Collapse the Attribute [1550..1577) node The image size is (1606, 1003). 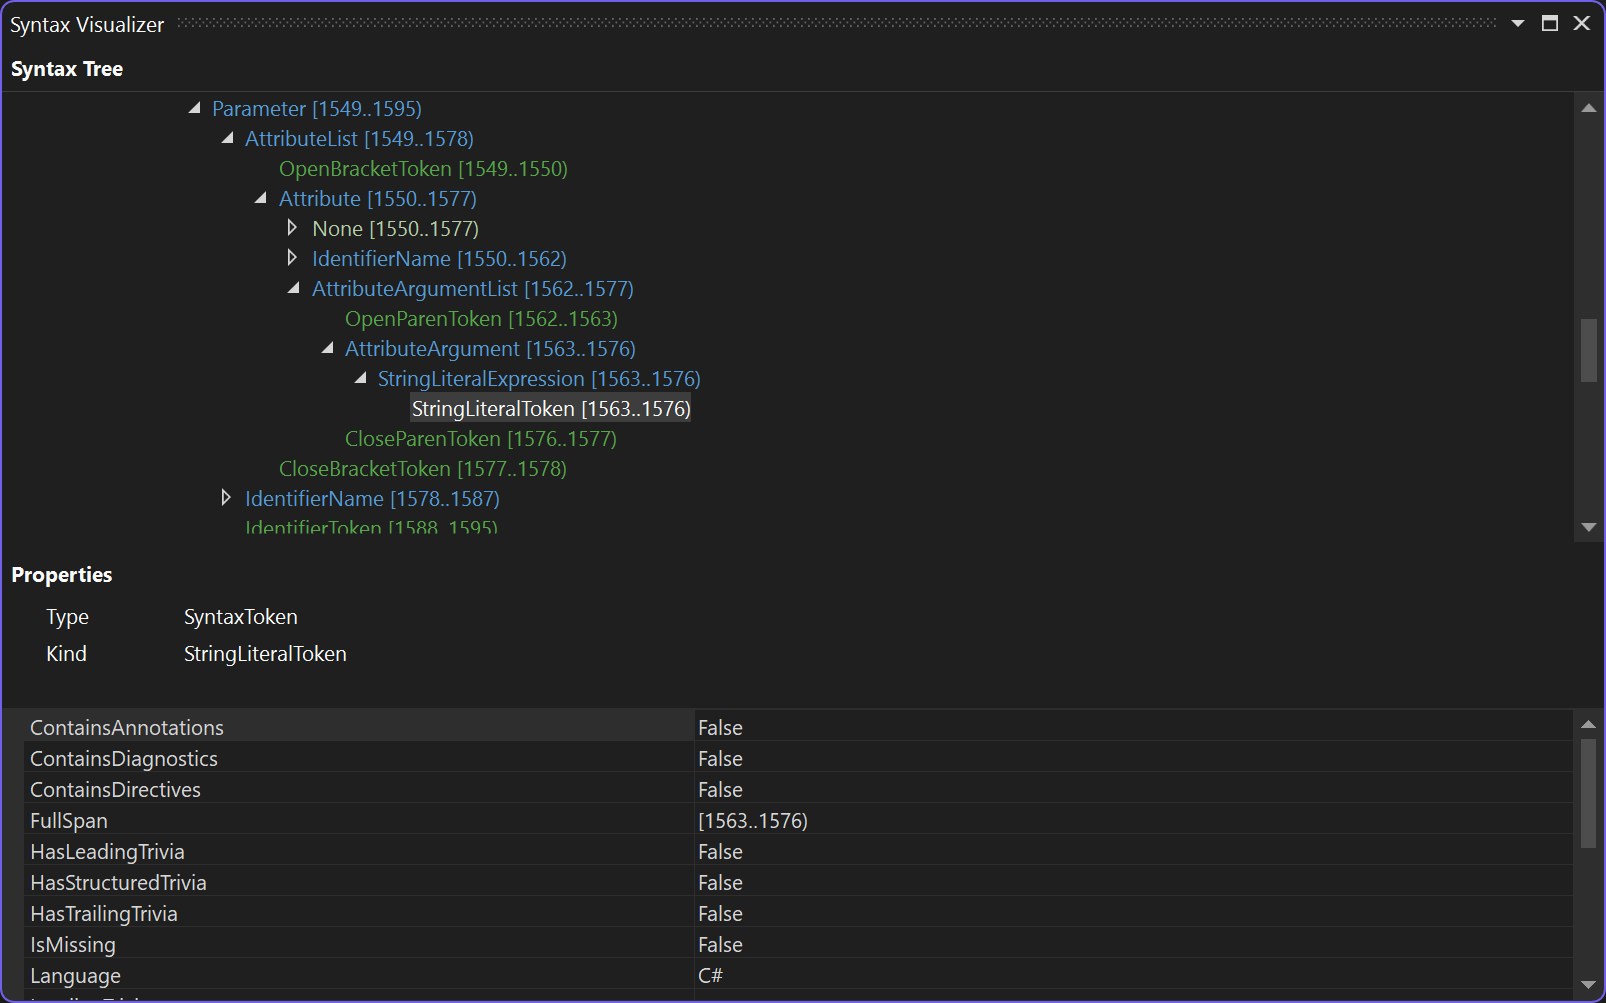[x=260, y=198]
